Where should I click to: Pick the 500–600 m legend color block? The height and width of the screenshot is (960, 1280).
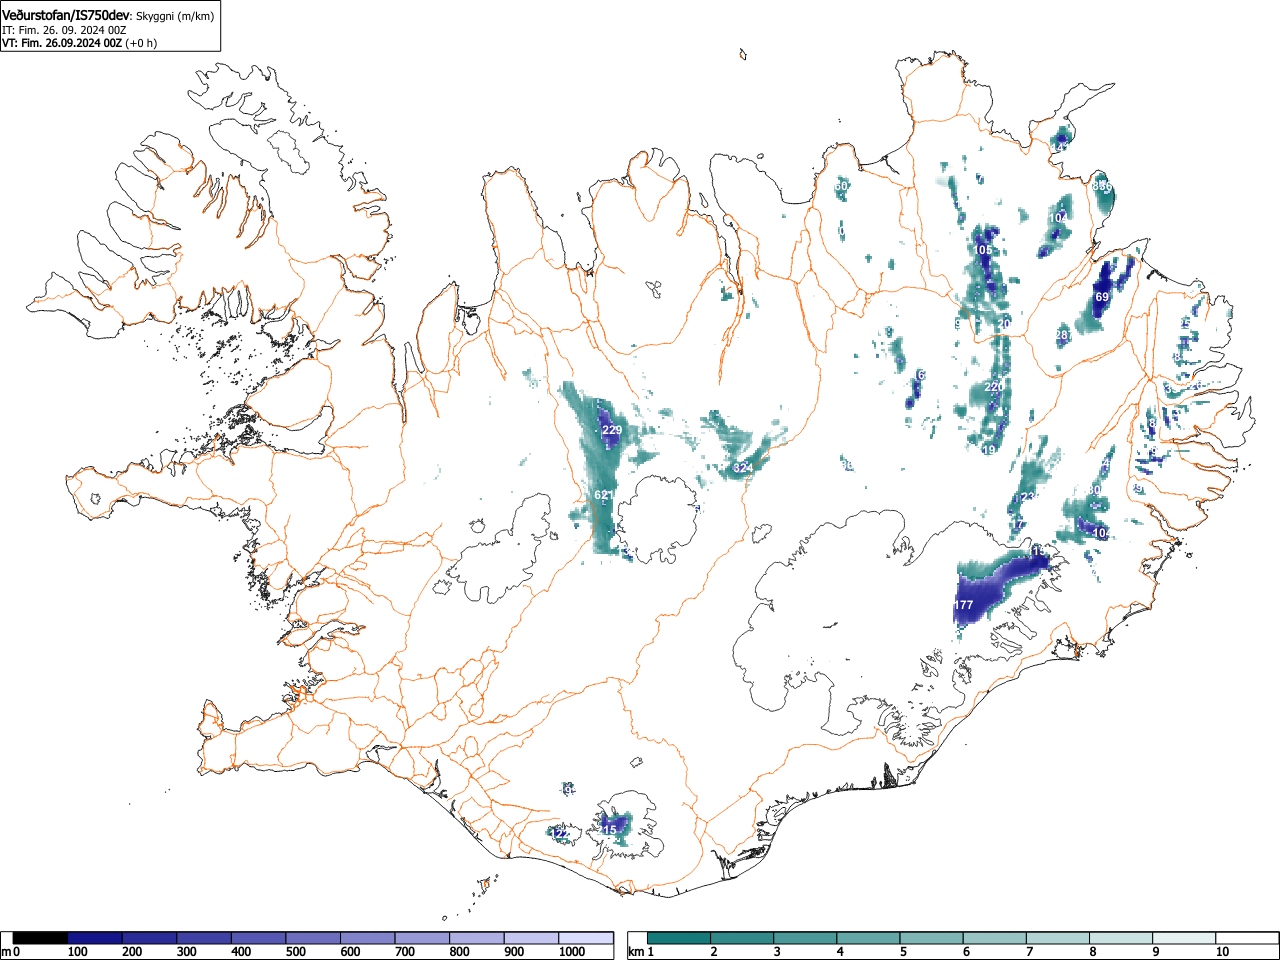point(313,938)
